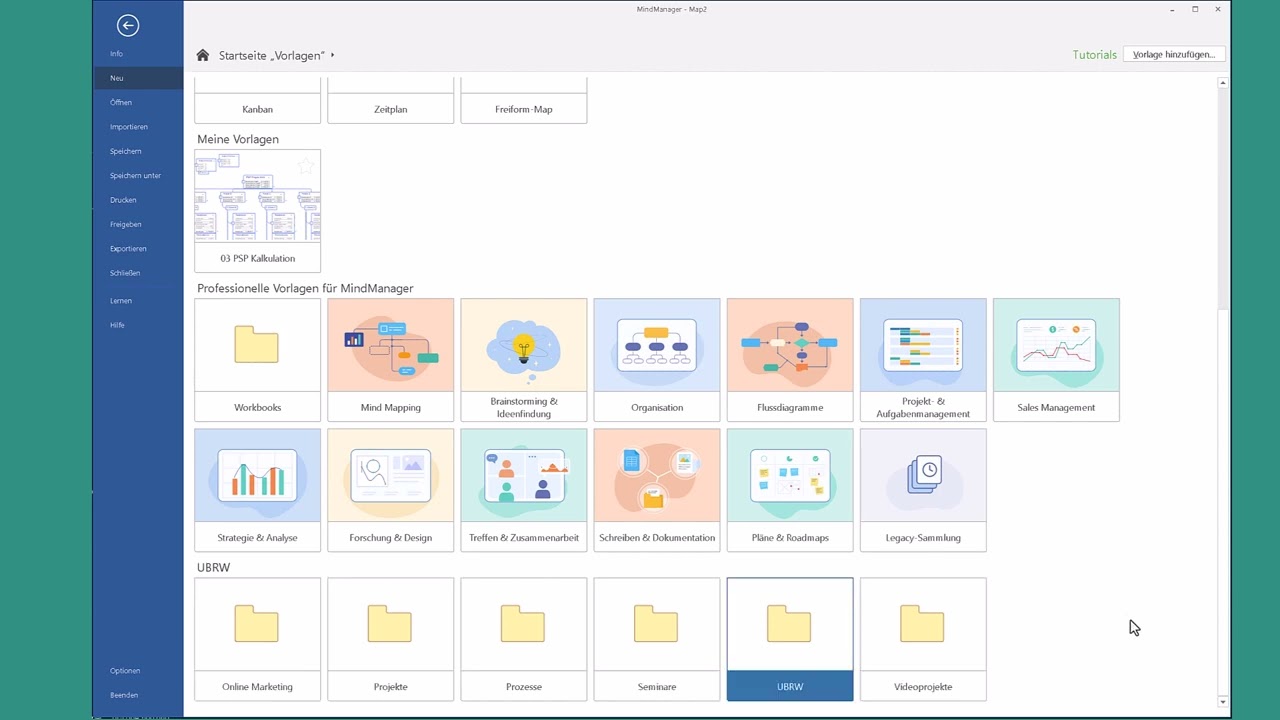Open the Projekte folder
1280x720 pixels.
390,639
